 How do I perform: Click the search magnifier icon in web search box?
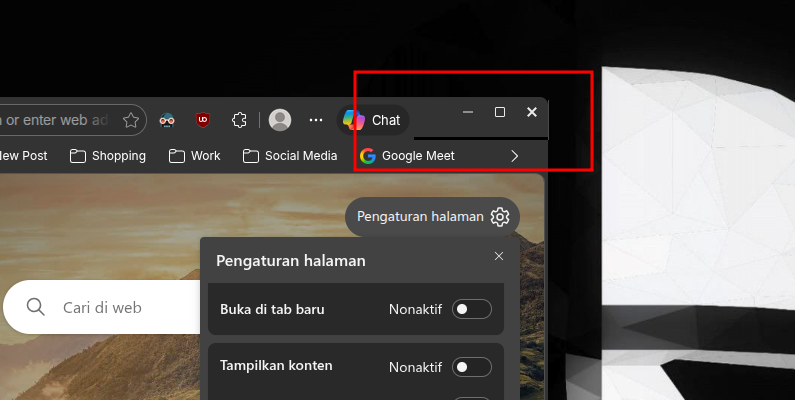point(36,307)
